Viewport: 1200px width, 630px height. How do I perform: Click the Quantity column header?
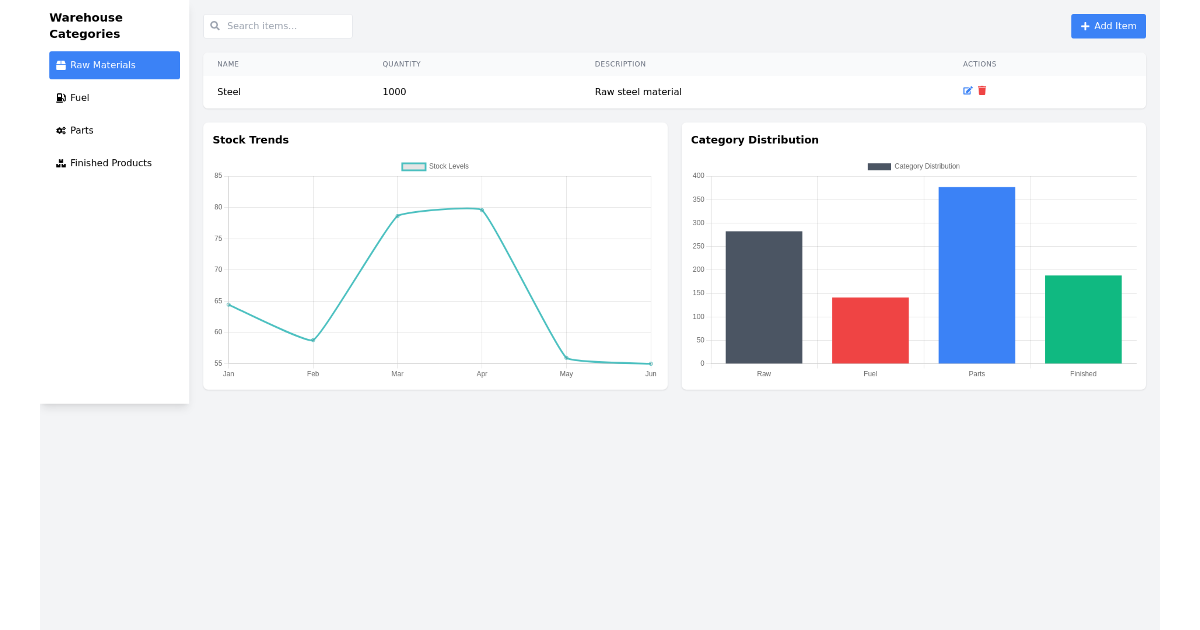[x=401, y=63]
